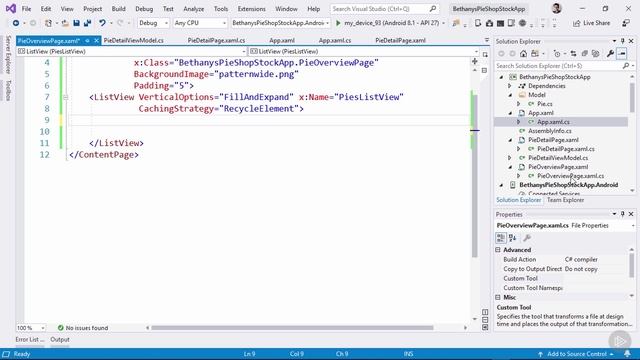This screenshot has width=640, height=360.
Task: Open the Toolbox side tab
Action: (8, 90)
